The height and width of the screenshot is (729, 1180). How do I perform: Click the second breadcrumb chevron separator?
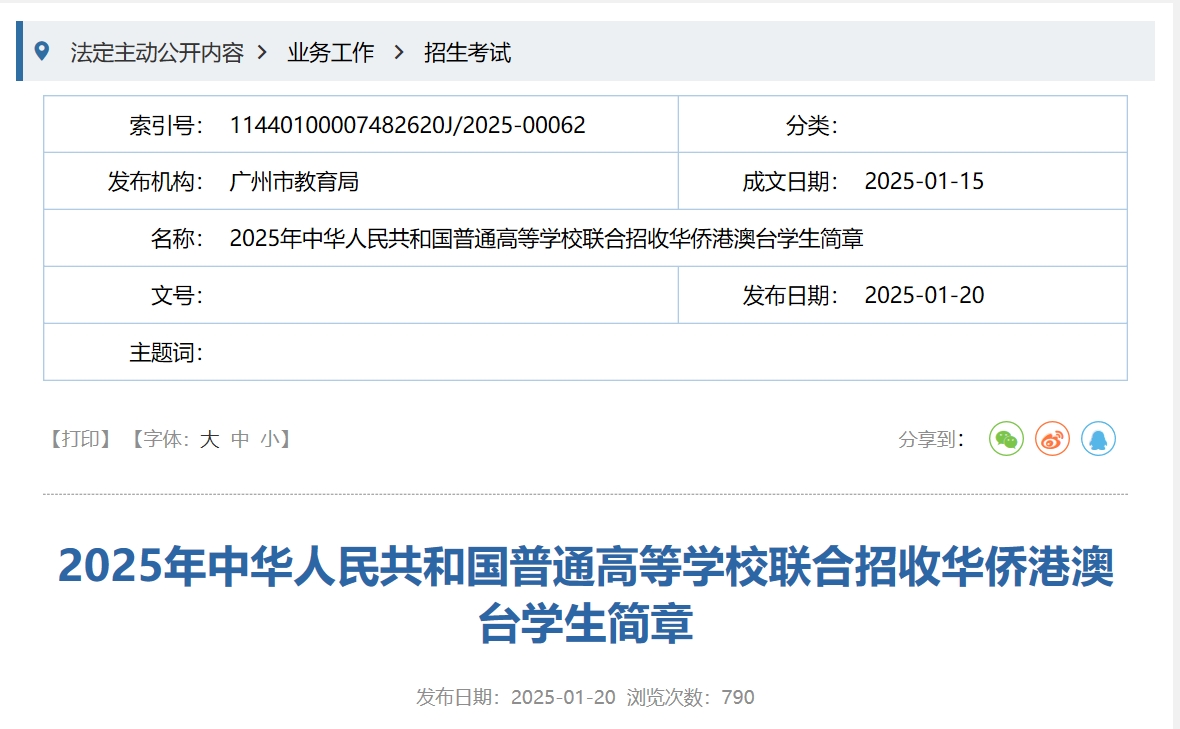tap(398, 53)
